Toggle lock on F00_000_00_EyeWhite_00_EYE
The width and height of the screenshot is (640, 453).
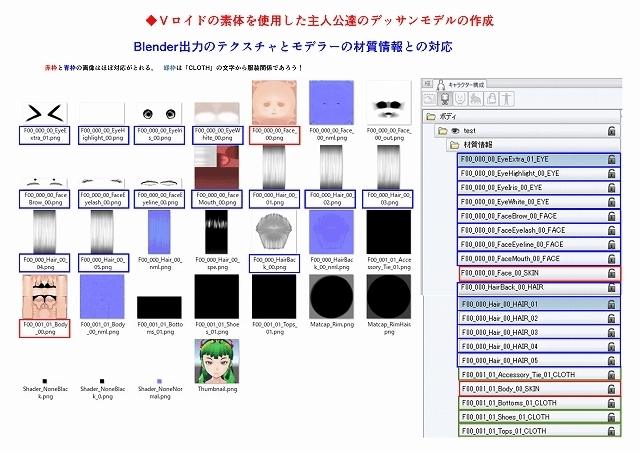click(x=611, y=202)
